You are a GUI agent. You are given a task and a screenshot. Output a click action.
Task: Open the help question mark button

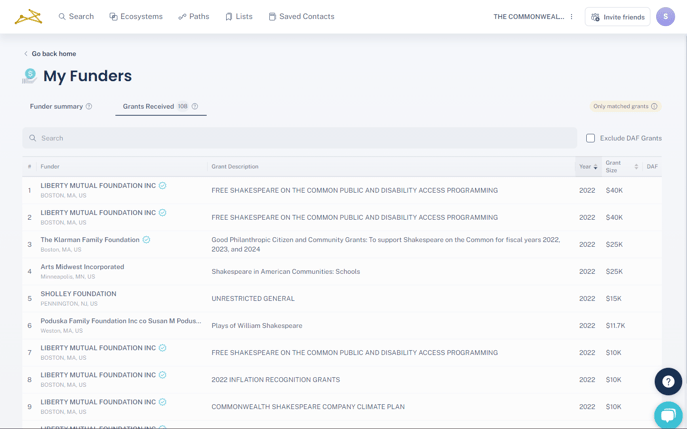pos(668,381)
